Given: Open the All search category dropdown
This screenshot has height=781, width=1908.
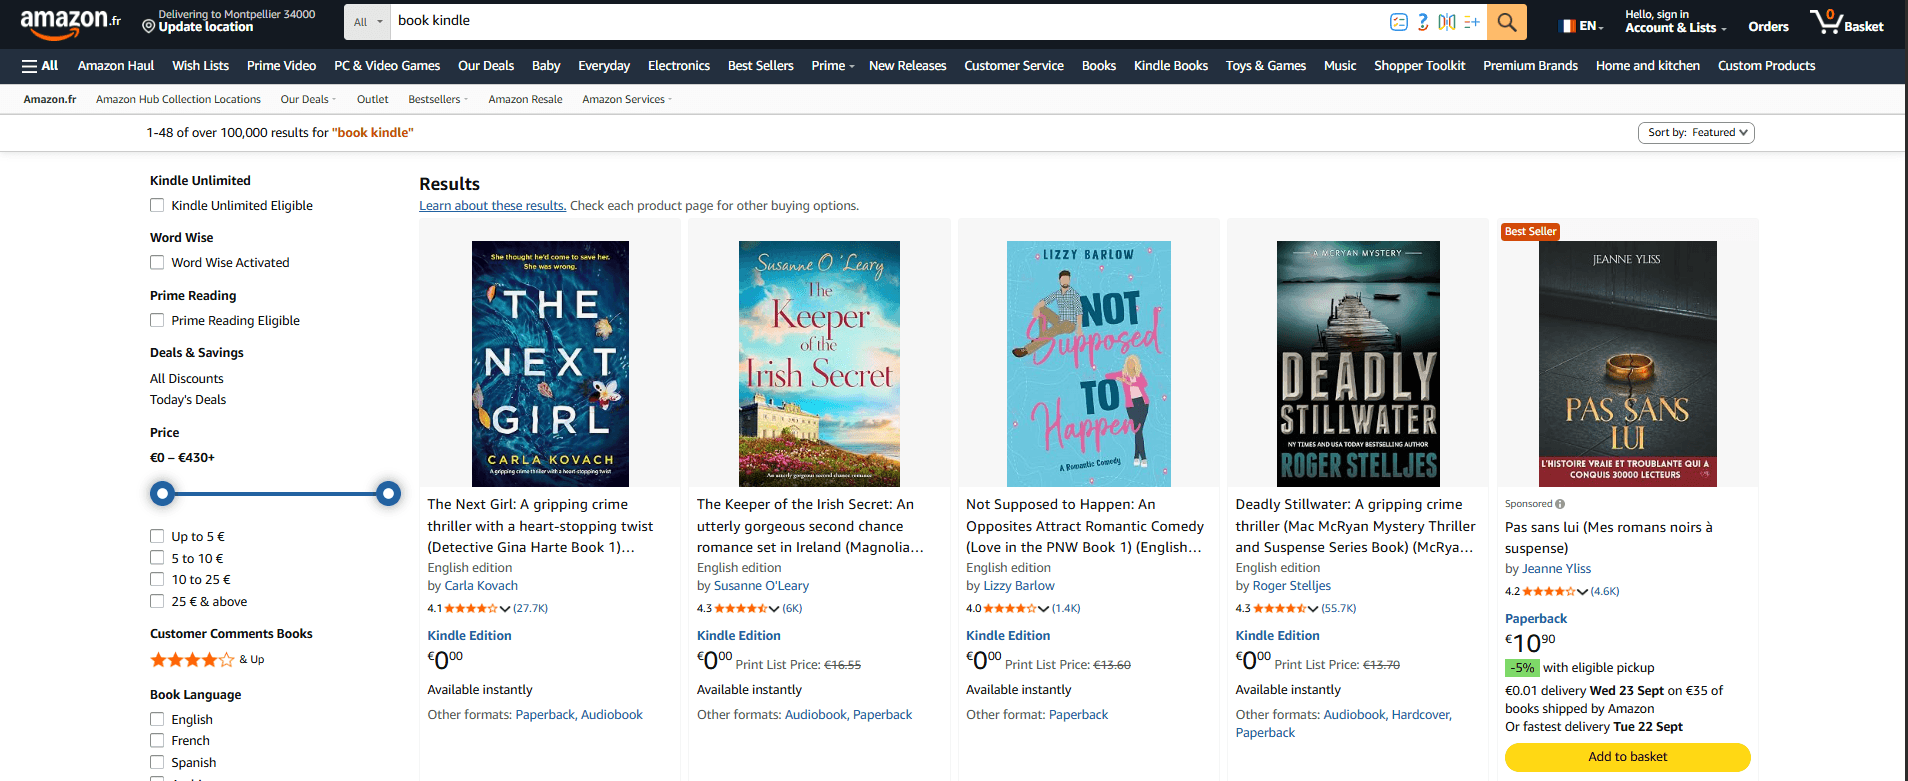Looking at the screenshot, I should coord(368,22).
